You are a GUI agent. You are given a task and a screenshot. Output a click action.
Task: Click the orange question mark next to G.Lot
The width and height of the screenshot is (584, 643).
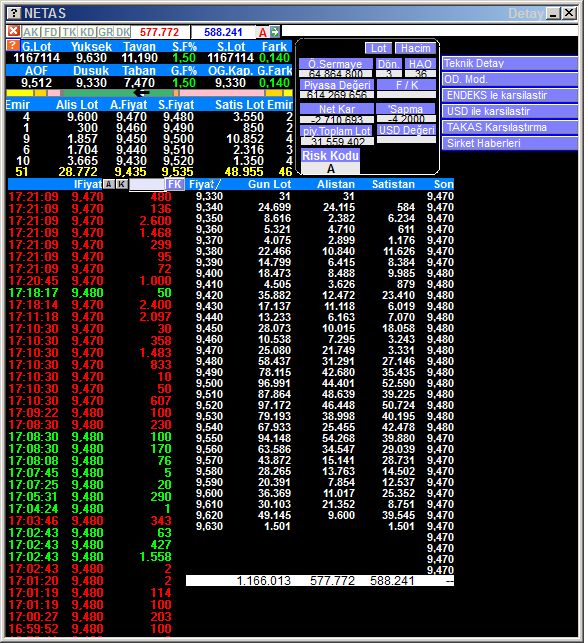13,45
